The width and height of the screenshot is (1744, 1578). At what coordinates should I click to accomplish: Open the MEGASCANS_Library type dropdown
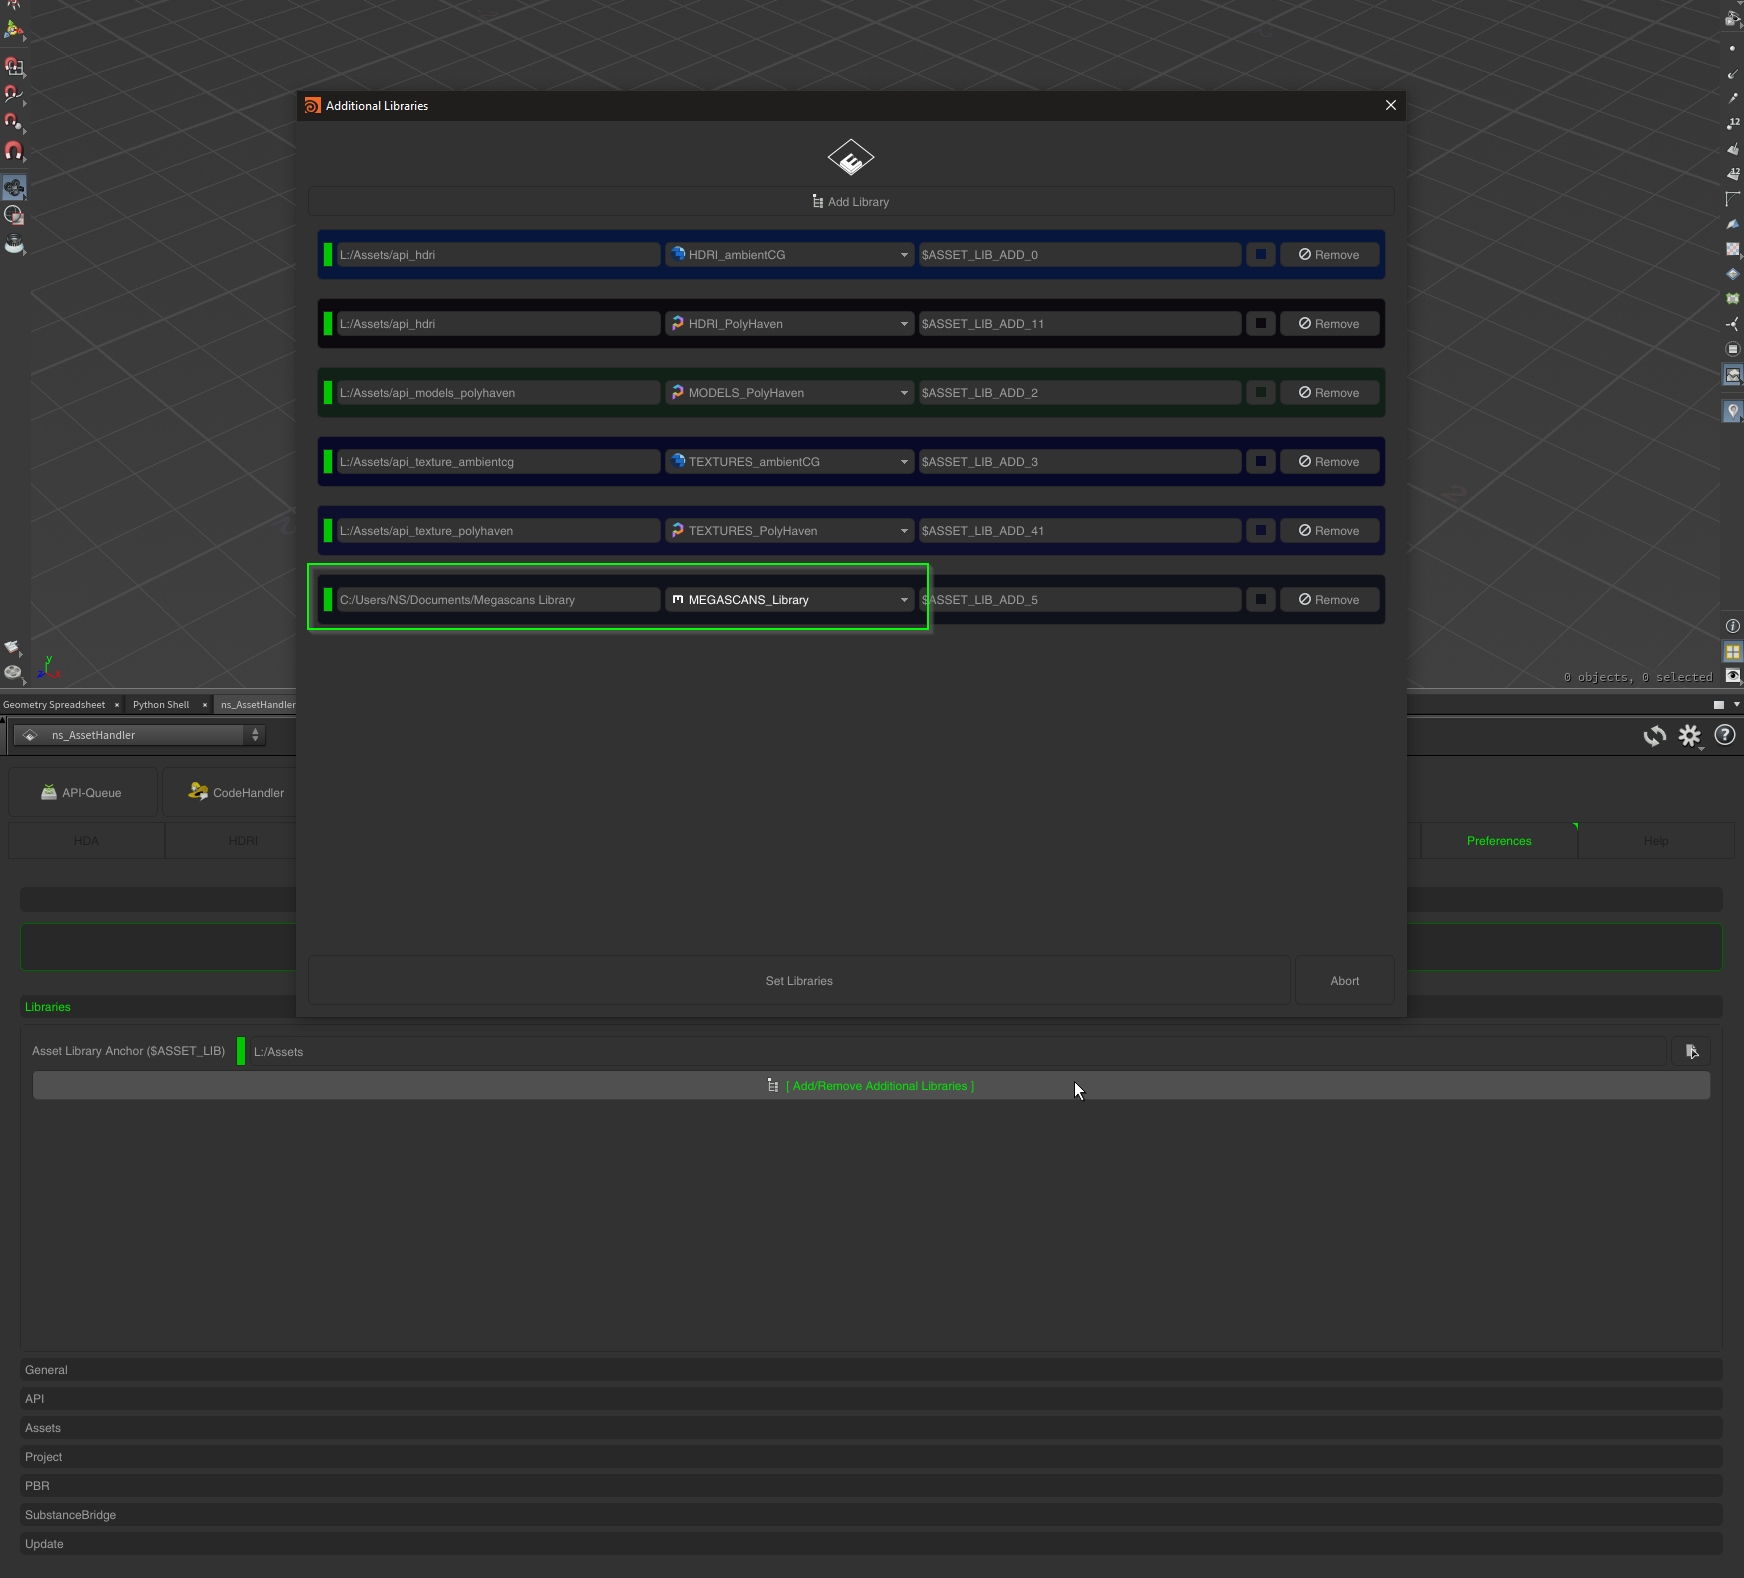pos(789,600)
